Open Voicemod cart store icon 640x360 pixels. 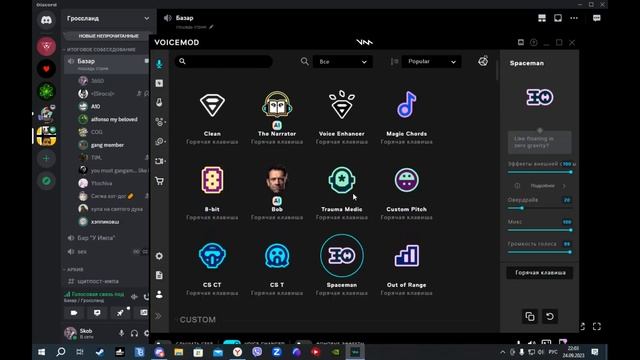click(159, 181)
